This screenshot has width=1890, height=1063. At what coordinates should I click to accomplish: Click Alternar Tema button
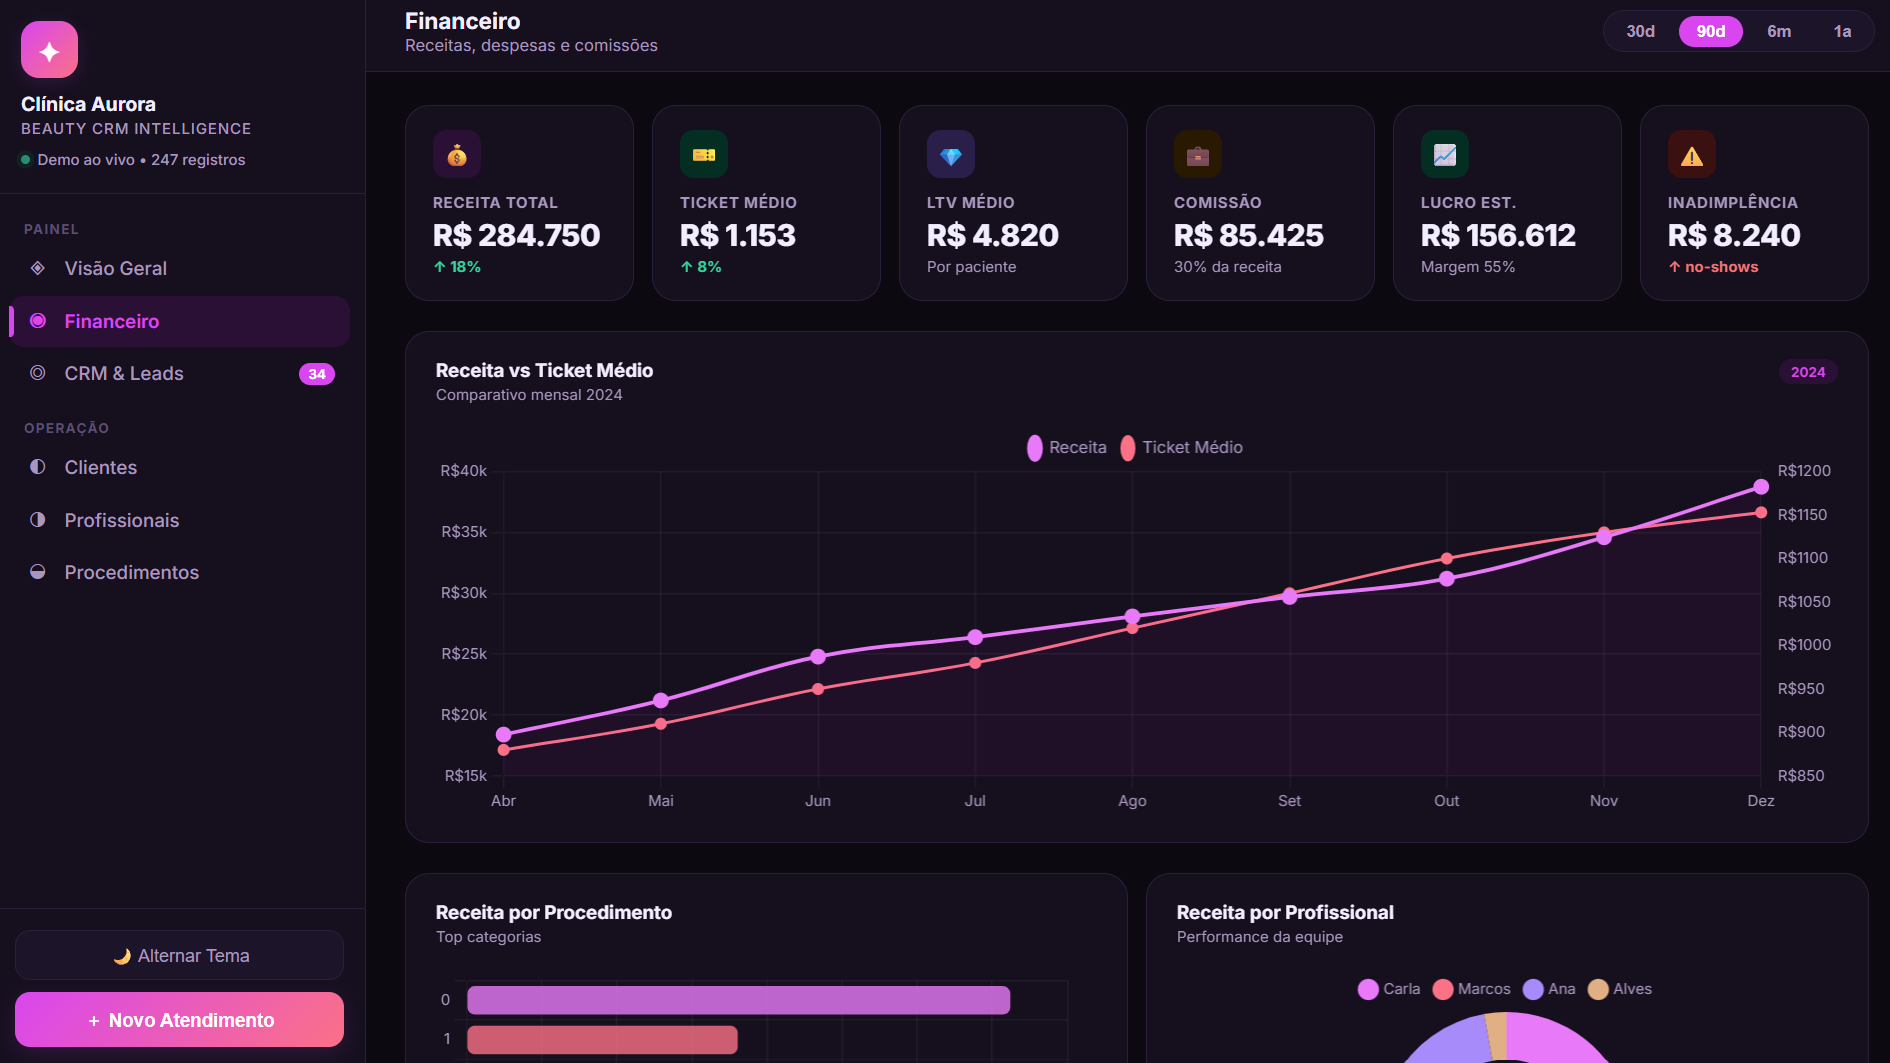click(x=180, y=955)
